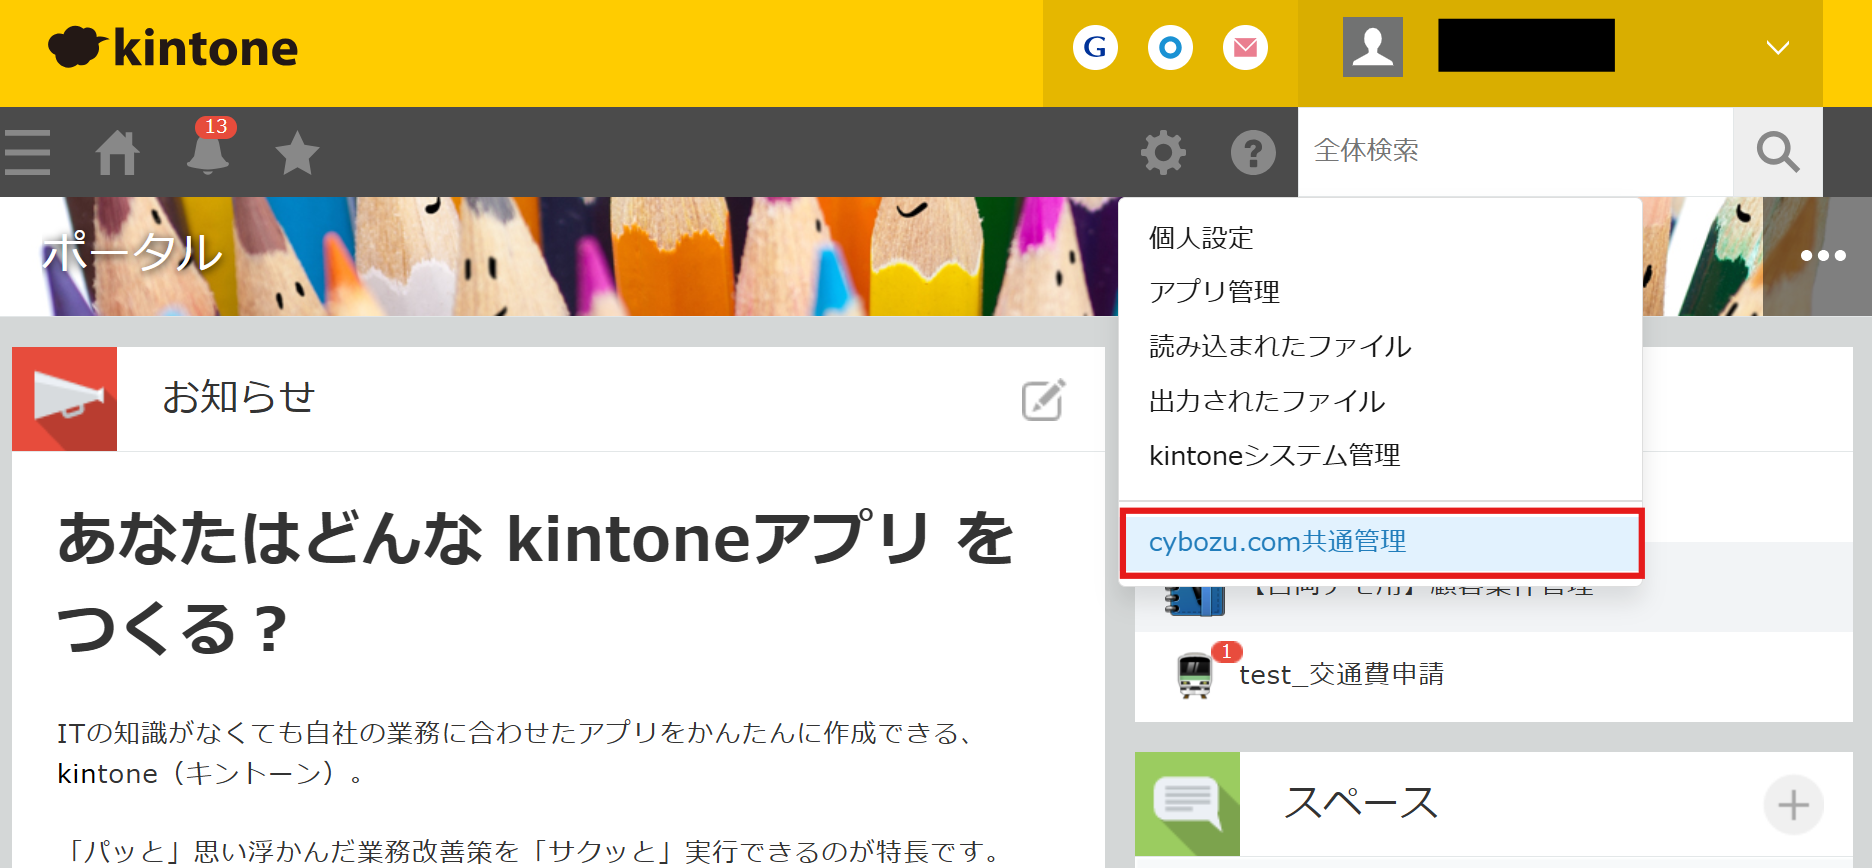Screen dimensions: 1872x868
Task: Open the portal three-dot options menu
Action: point(1823,256)
